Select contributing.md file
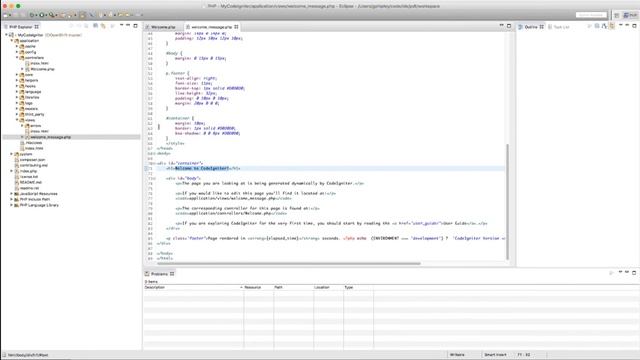640x360 pixels. [x=33, y=166]
